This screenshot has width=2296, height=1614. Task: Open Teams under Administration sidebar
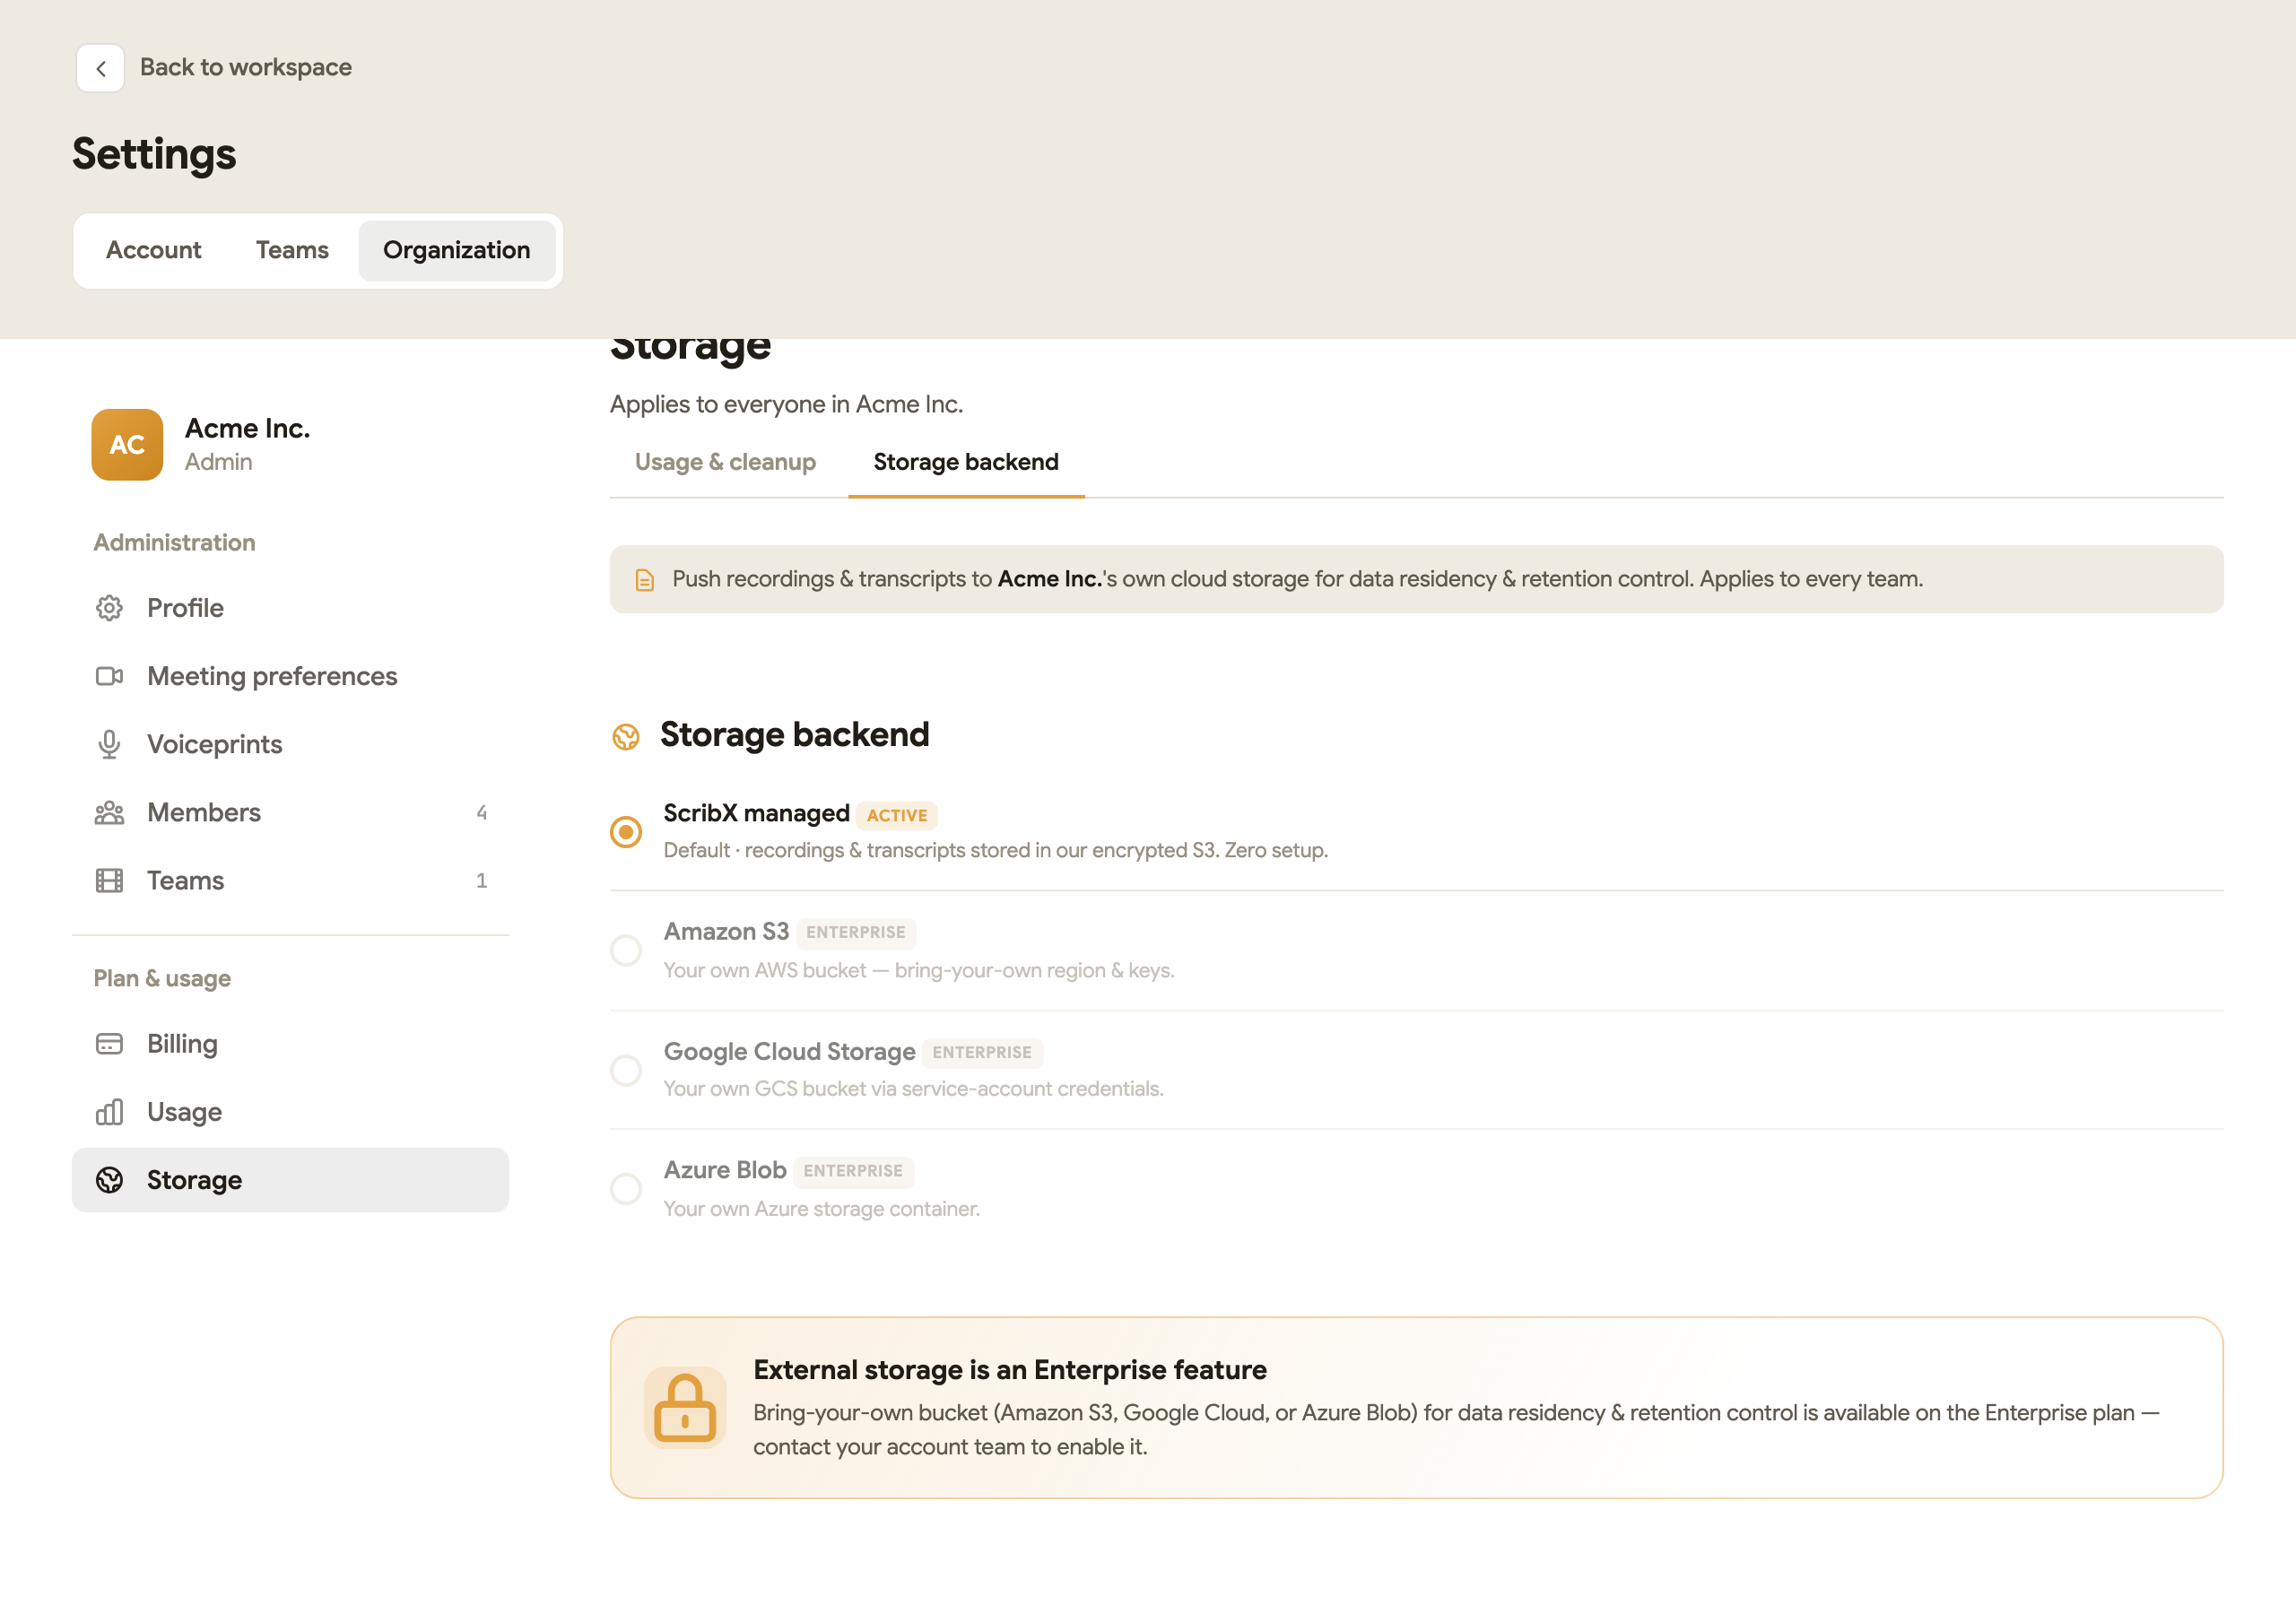pos(290,880)
